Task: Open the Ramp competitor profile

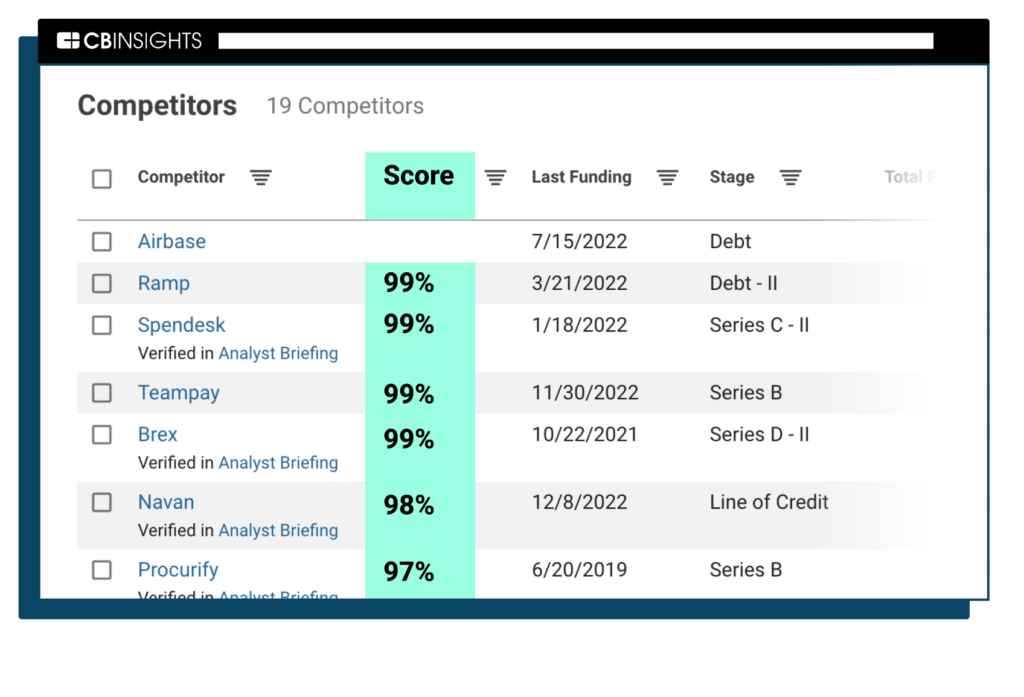Action: (x=163, y=283)
